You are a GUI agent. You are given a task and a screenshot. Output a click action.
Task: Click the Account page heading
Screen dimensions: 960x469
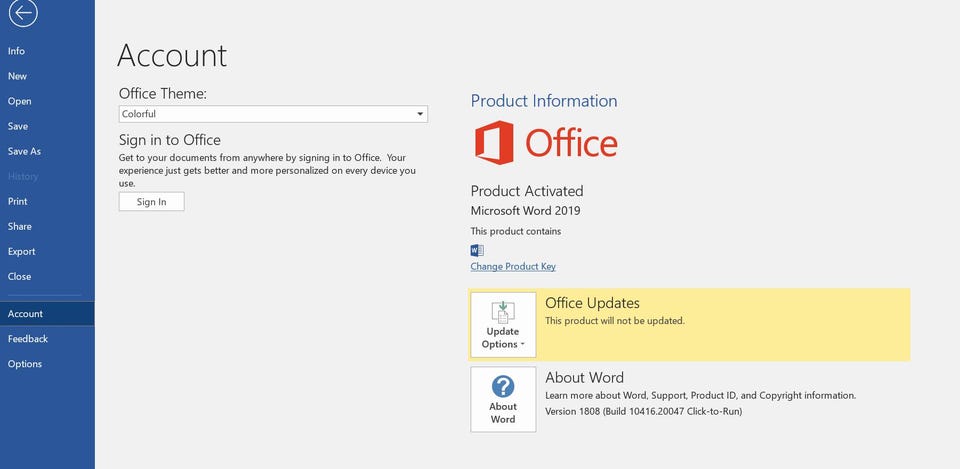(172, 55)
